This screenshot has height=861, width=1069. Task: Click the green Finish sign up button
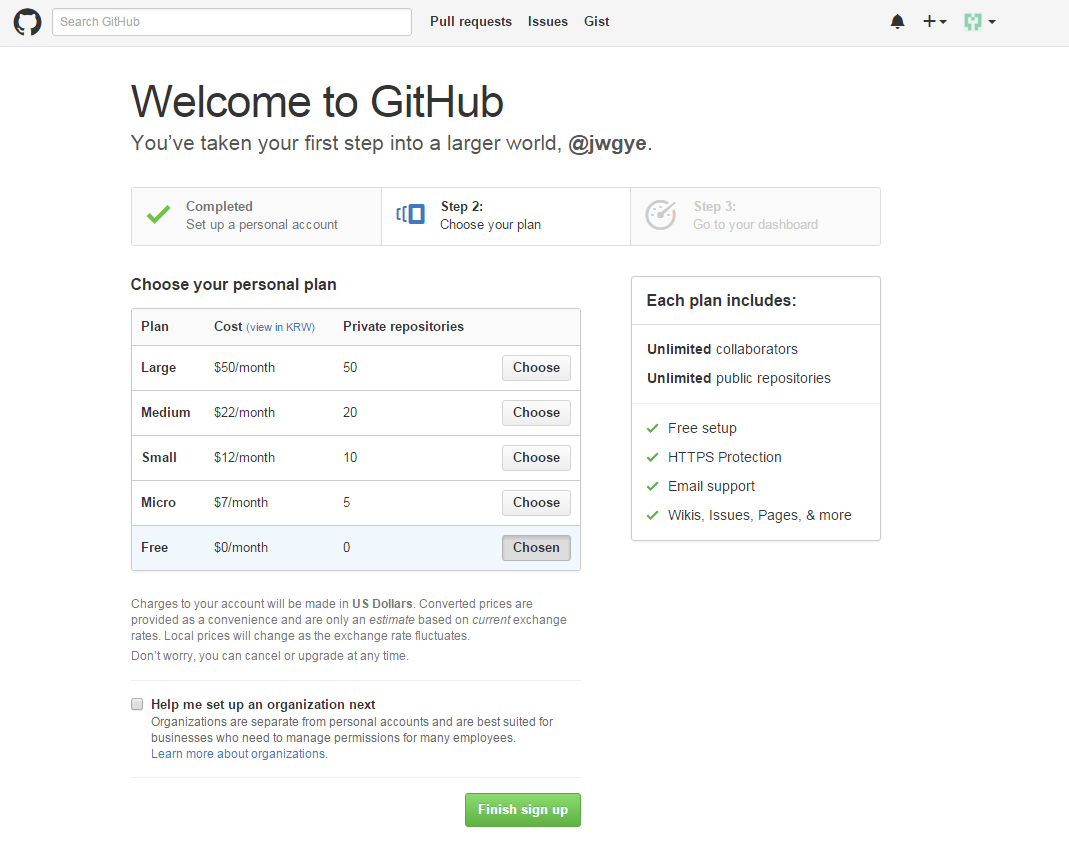pyautogui.click(x=523, y=810)
